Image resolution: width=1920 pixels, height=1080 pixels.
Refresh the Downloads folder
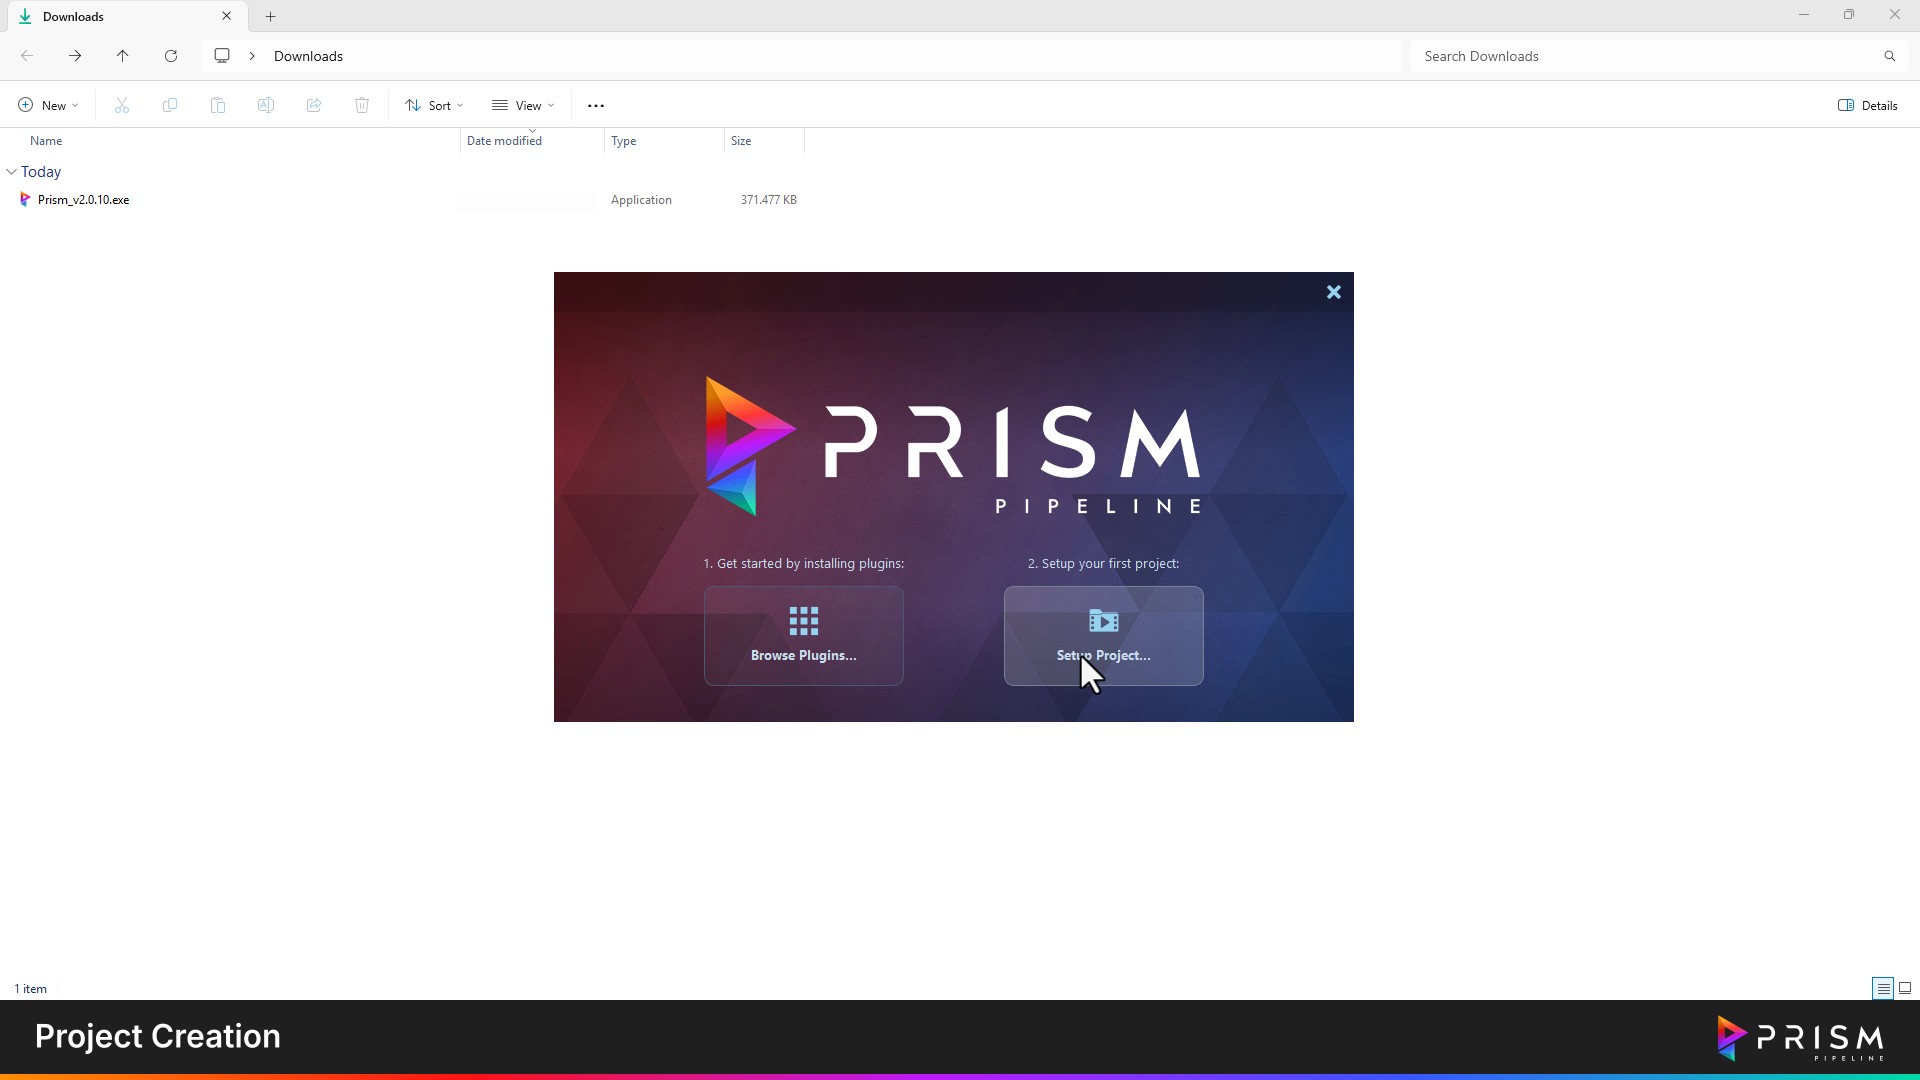pyautogui.click(x=171, y=56)
